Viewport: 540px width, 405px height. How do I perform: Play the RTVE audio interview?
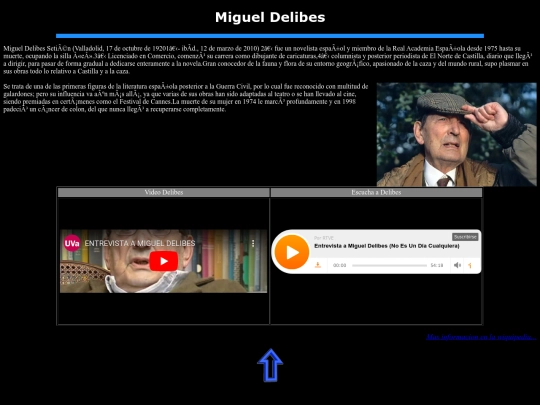point(292,252)
